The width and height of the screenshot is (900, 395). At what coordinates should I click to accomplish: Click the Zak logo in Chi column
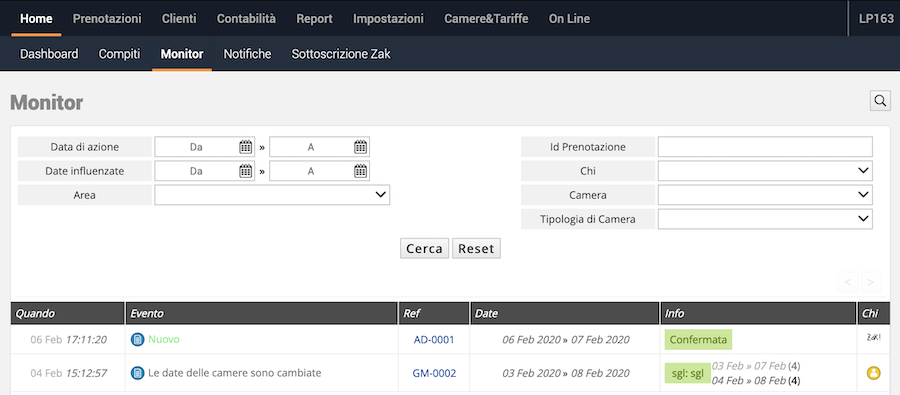pyautogui.click(x=873, y=338)
